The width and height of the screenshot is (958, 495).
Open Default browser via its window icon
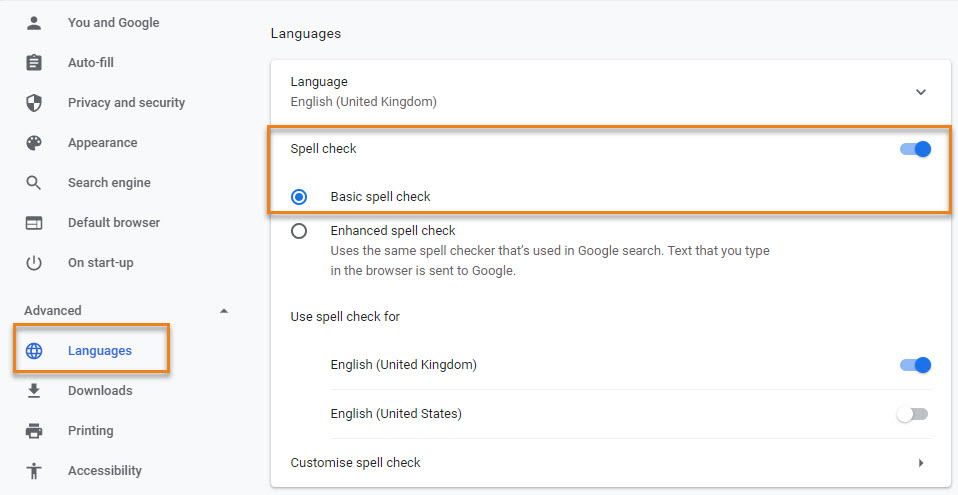(34, 222)
